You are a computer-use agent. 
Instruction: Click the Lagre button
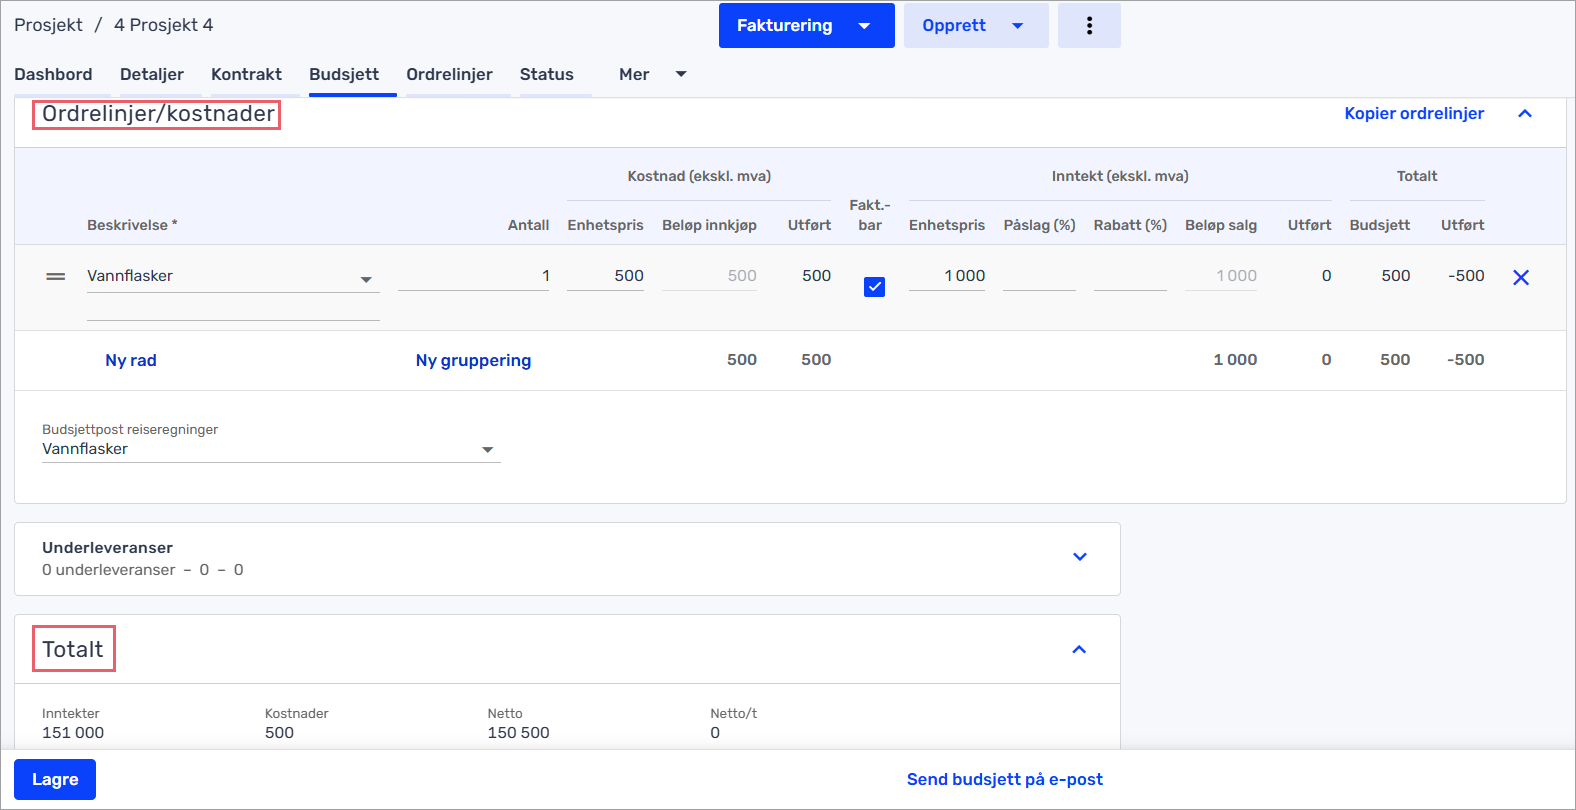pyautogui.click(x=55, y=779)
